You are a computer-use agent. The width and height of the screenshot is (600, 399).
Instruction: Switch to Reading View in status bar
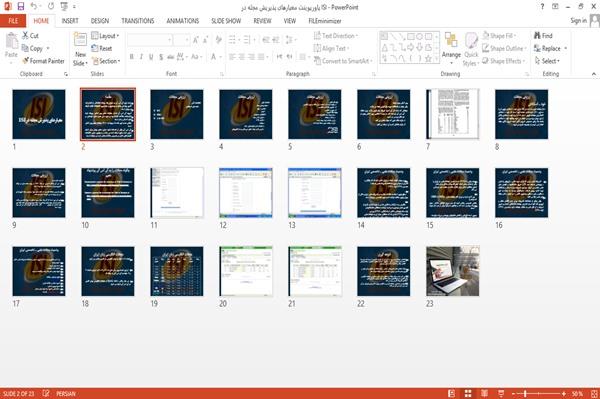[484, 393]
